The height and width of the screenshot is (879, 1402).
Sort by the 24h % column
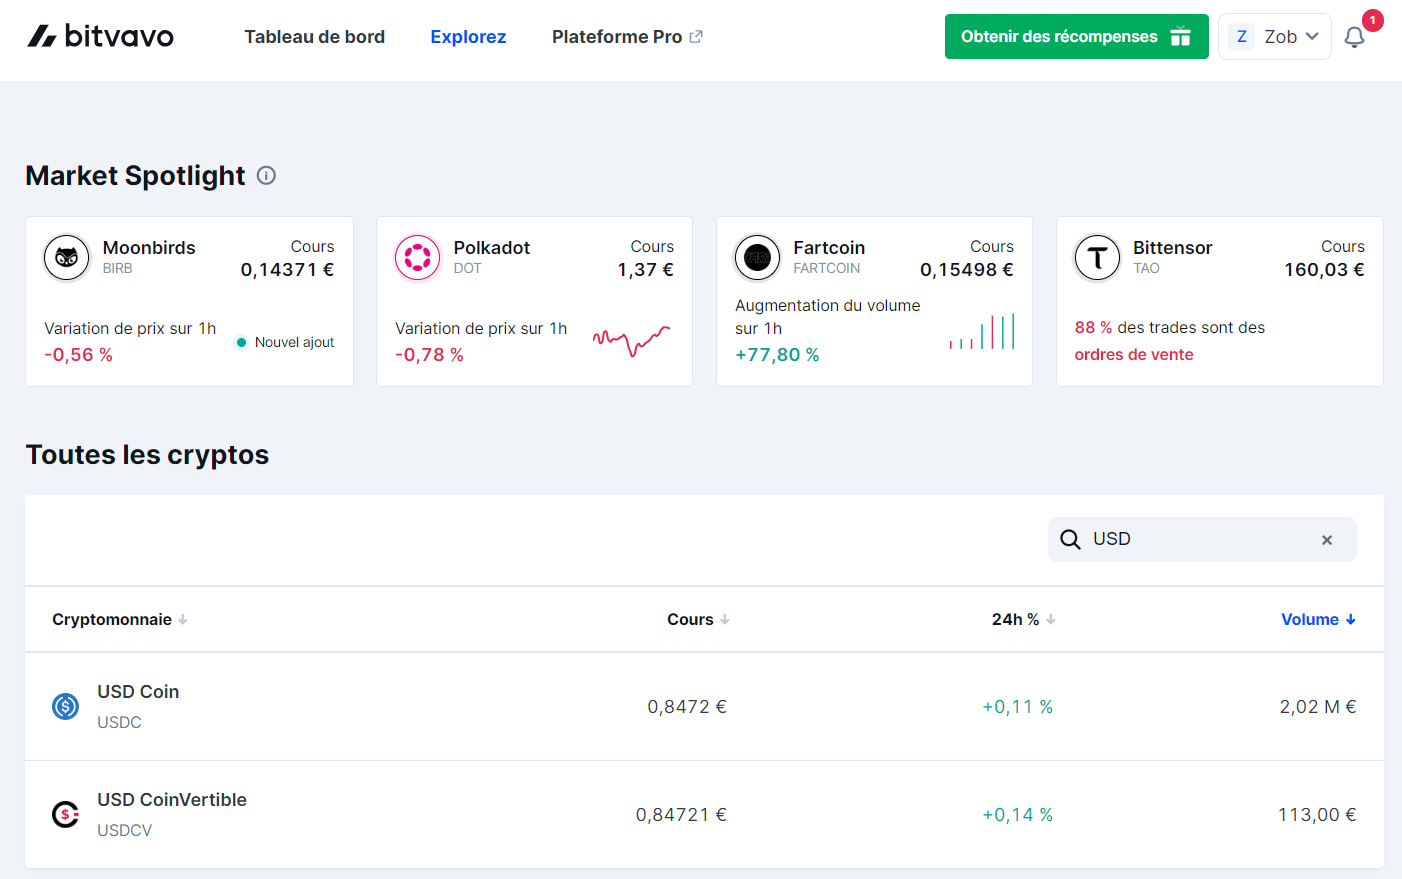(x=1022, y=619)
